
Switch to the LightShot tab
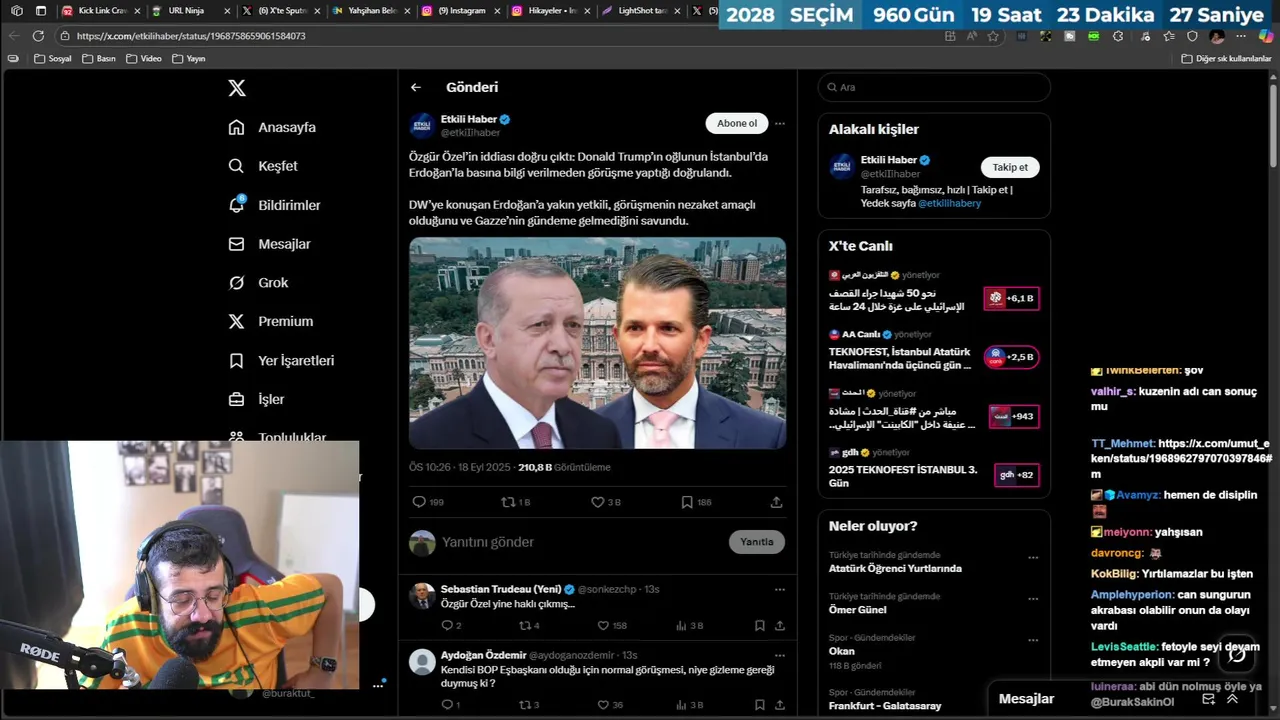642,11
